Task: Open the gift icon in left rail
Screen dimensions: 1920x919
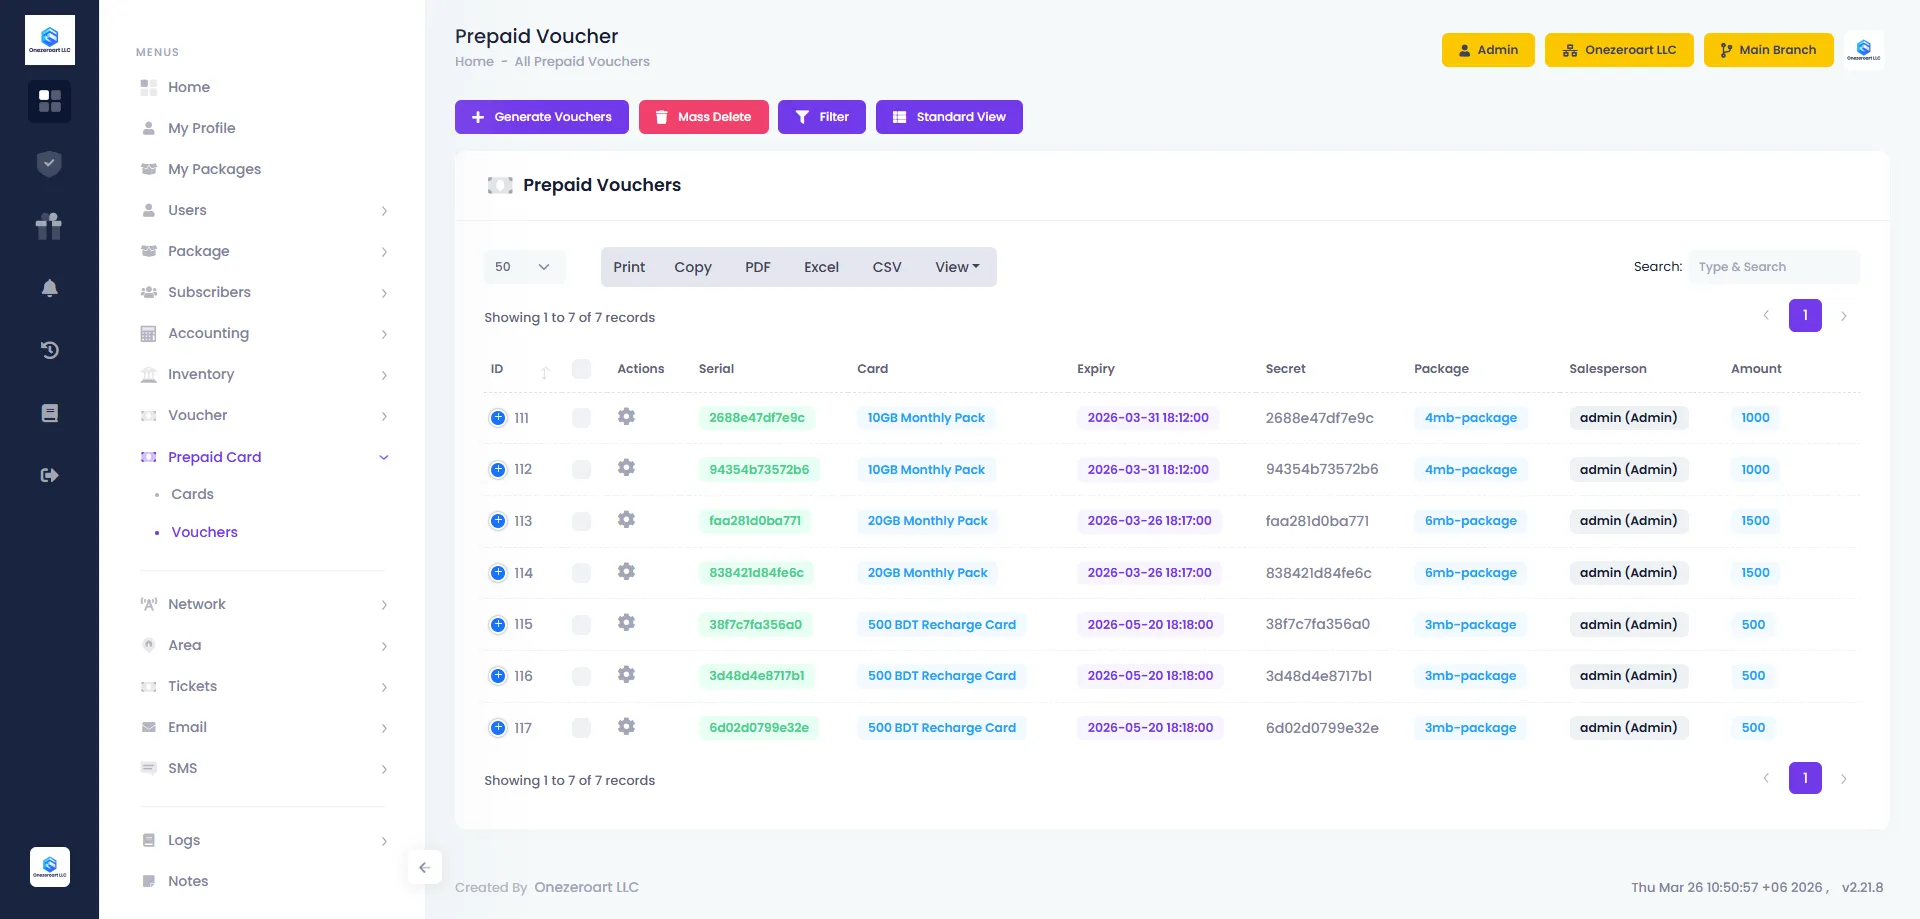Action: pos(49,226)
